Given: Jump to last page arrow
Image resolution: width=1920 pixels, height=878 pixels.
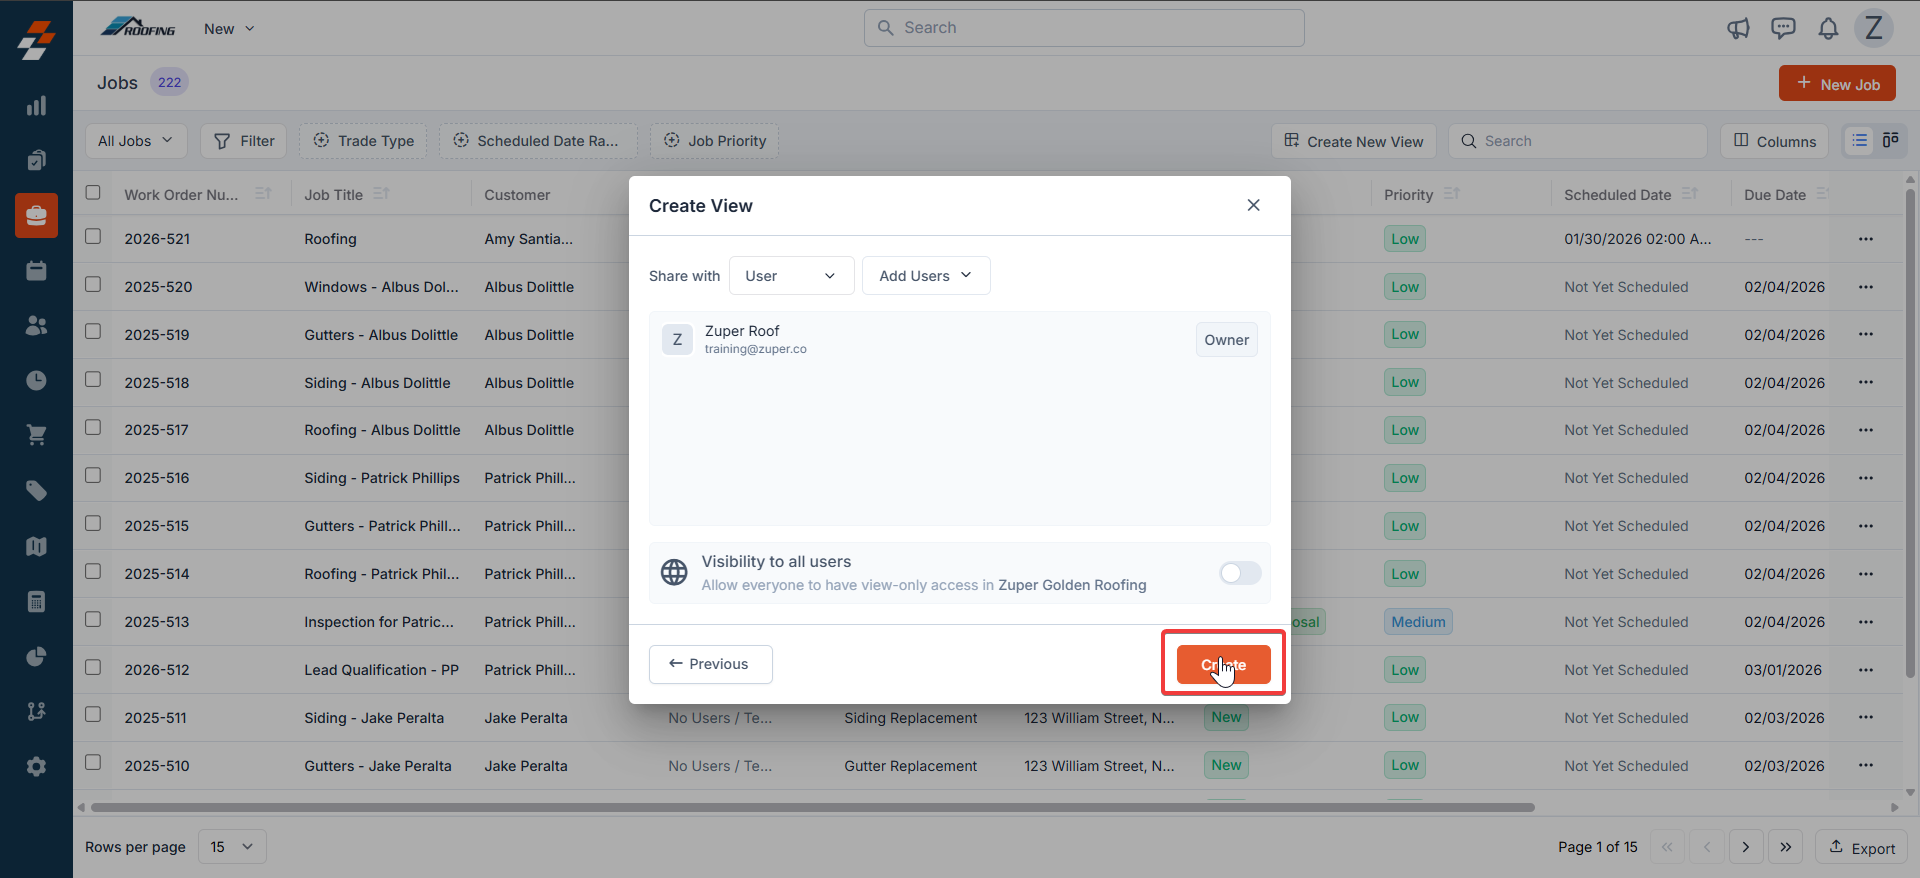Looking at the screenshot, I should 1786,847.
